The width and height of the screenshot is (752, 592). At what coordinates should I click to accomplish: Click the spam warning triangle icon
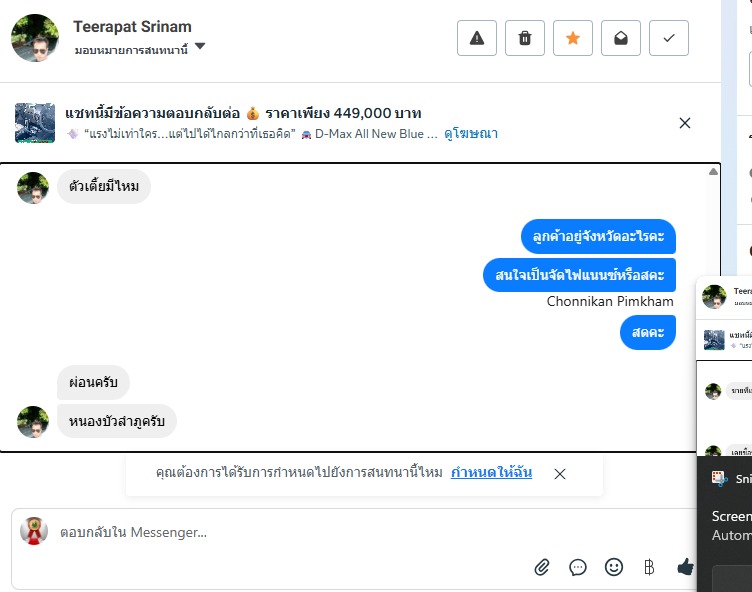477,38
